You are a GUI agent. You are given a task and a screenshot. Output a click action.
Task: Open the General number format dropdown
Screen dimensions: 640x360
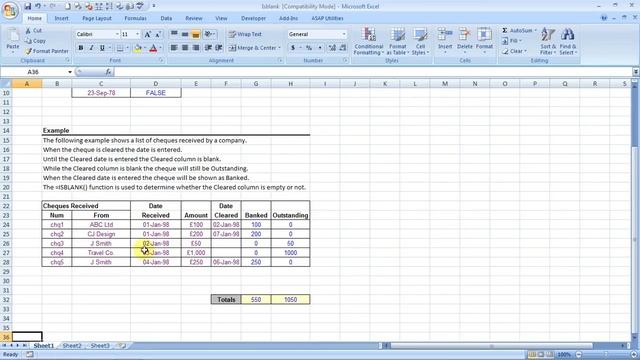pos(344,34)
